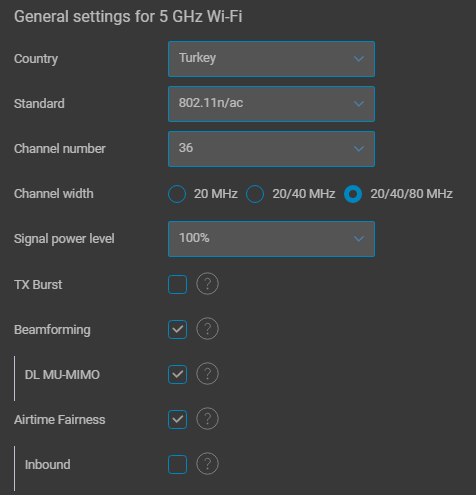The width and height of the screenshot is (476, 495).
Task: Turn off Airtime Fairness checkbox
Action: [x=177, y=419]
